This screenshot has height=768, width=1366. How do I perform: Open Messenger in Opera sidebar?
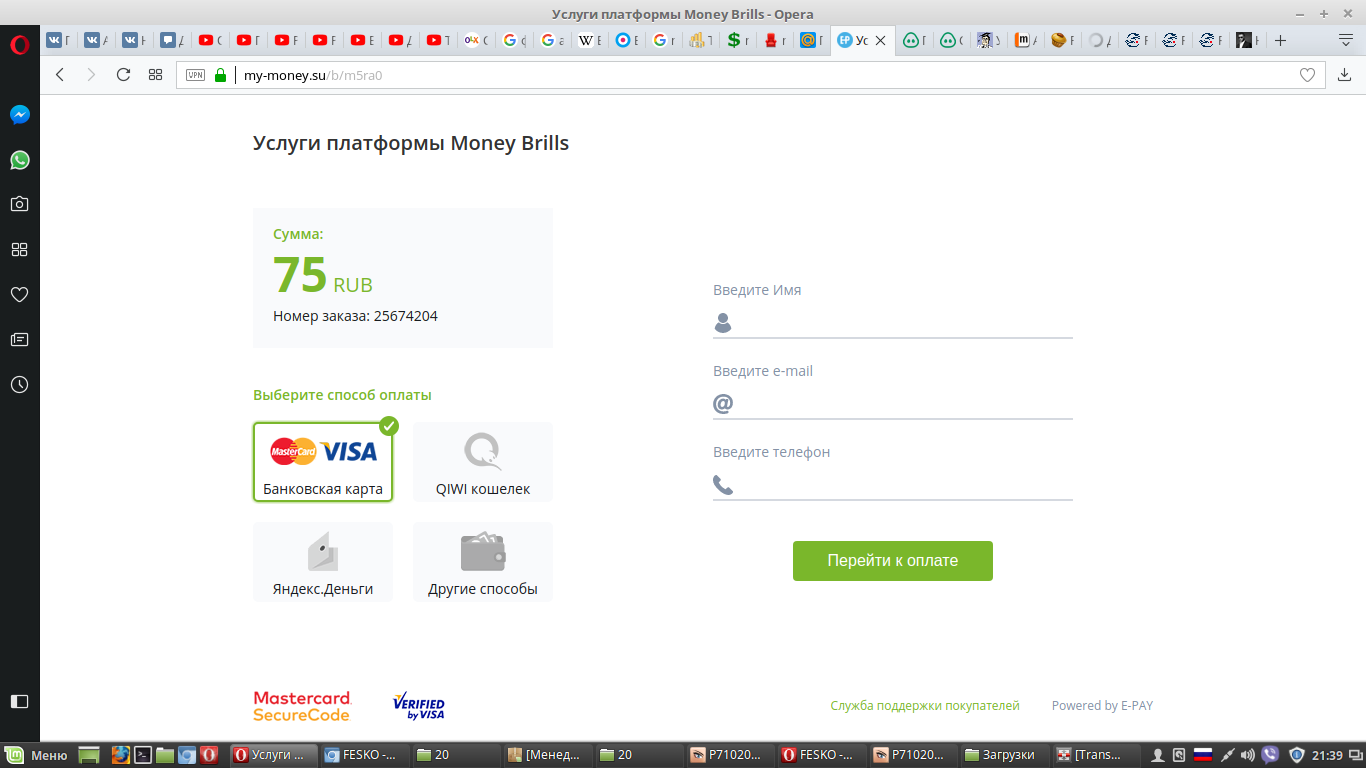[x=19, y=115]
